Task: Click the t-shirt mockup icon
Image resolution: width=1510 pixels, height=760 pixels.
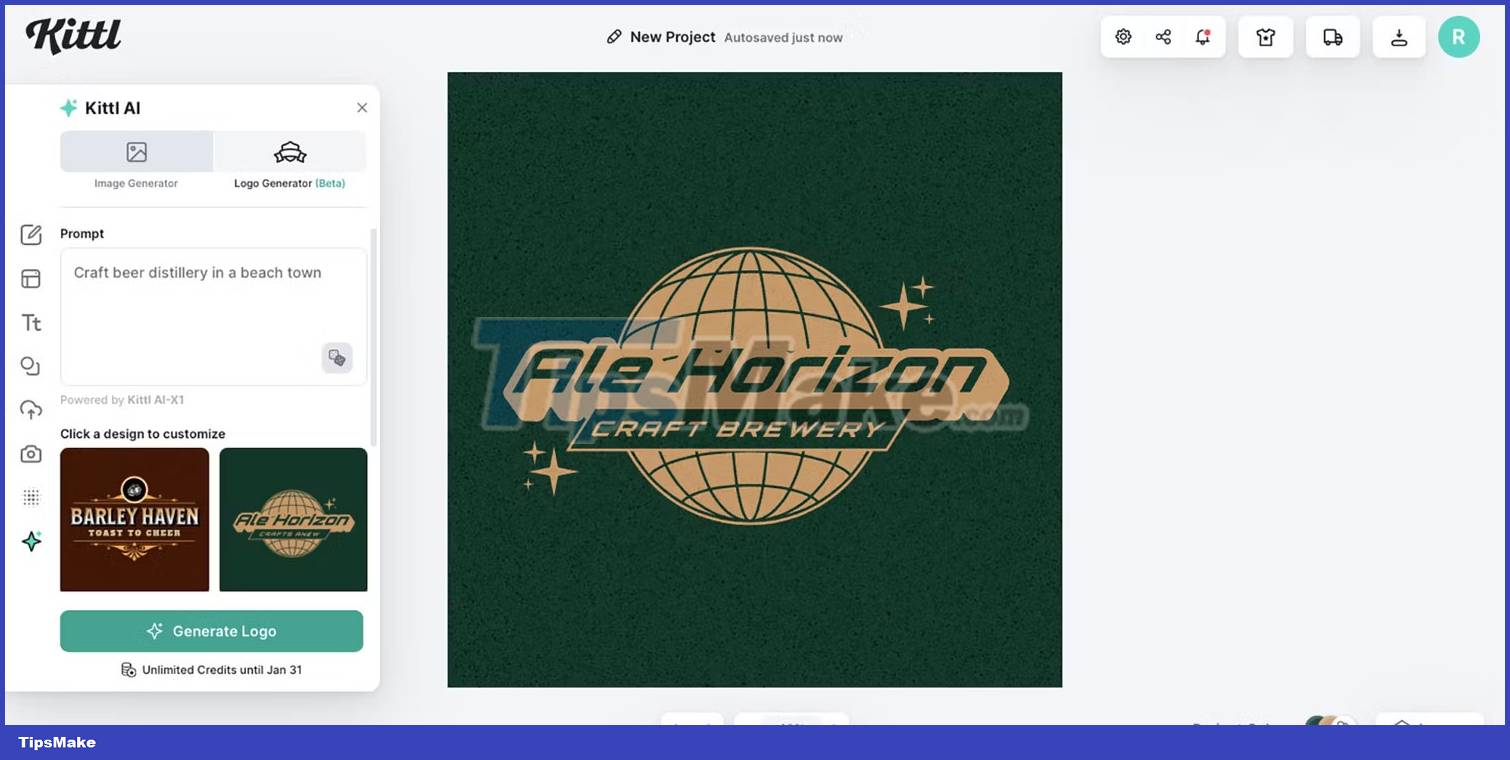Action: point(1266,37)
